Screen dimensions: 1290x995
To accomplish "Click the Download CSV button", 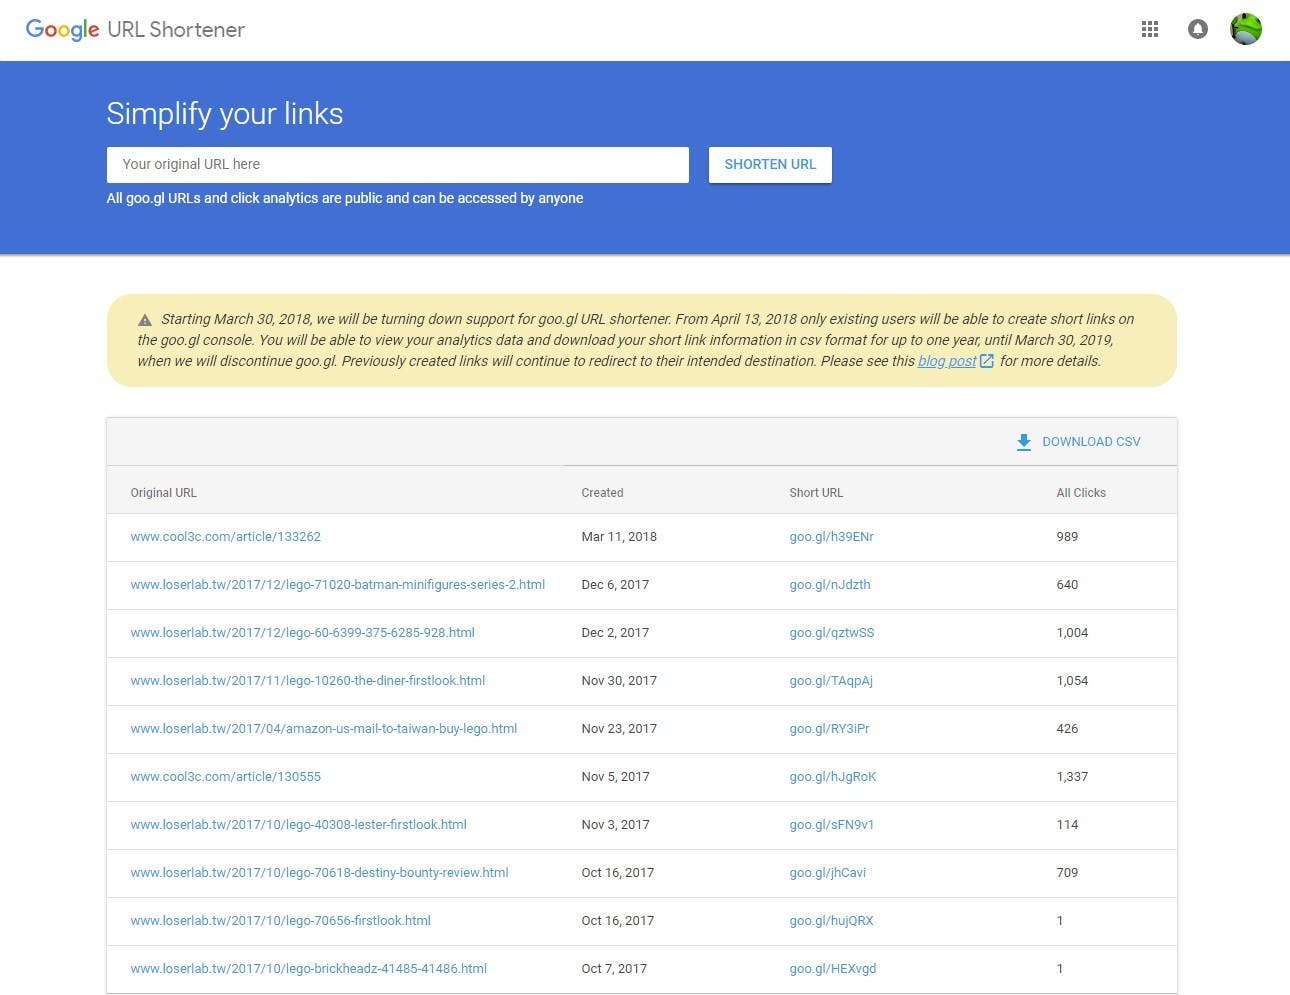I will 1090,442.
